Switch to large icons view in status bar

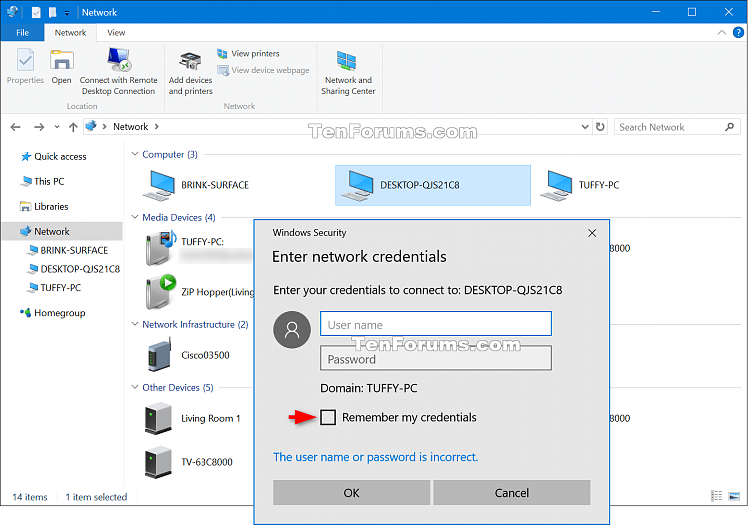tap(734, 496)
